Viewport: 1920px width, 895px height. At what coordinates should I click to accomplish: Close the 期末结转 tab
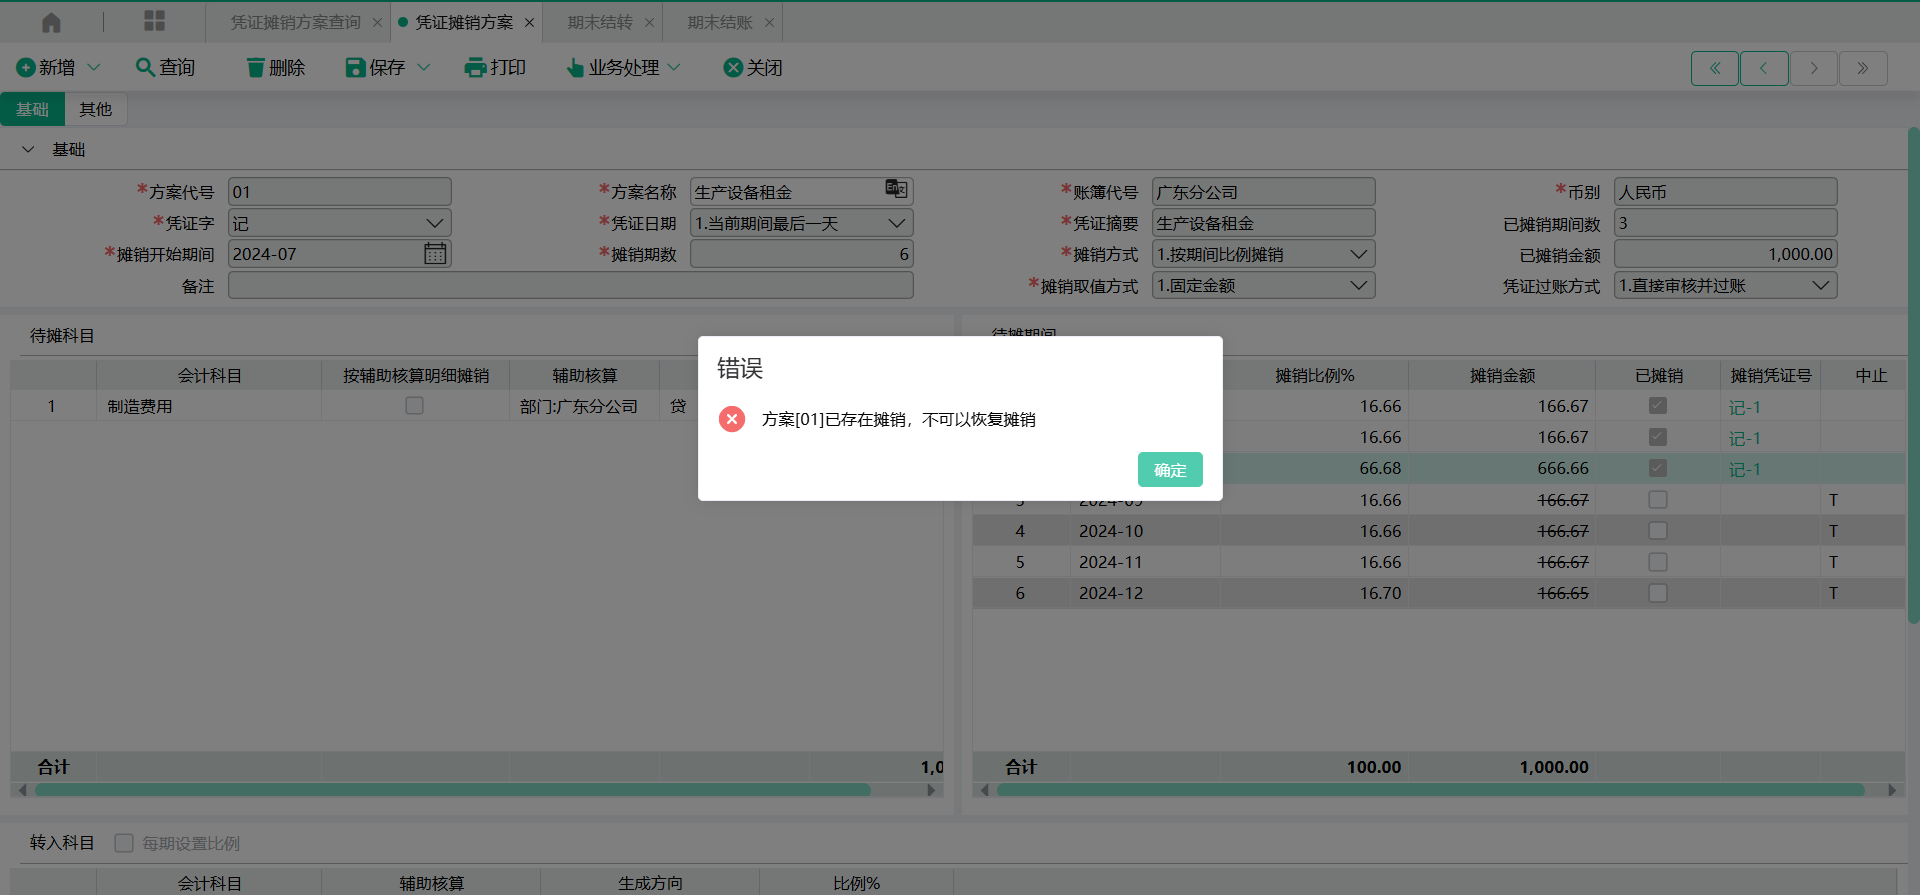[x=649, y=22]
